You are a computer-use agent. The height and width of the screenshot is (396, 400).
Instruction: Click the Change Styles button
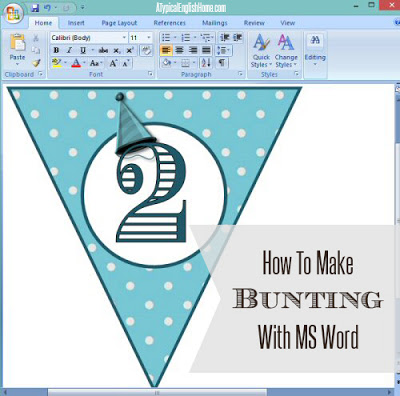point(286,51)
